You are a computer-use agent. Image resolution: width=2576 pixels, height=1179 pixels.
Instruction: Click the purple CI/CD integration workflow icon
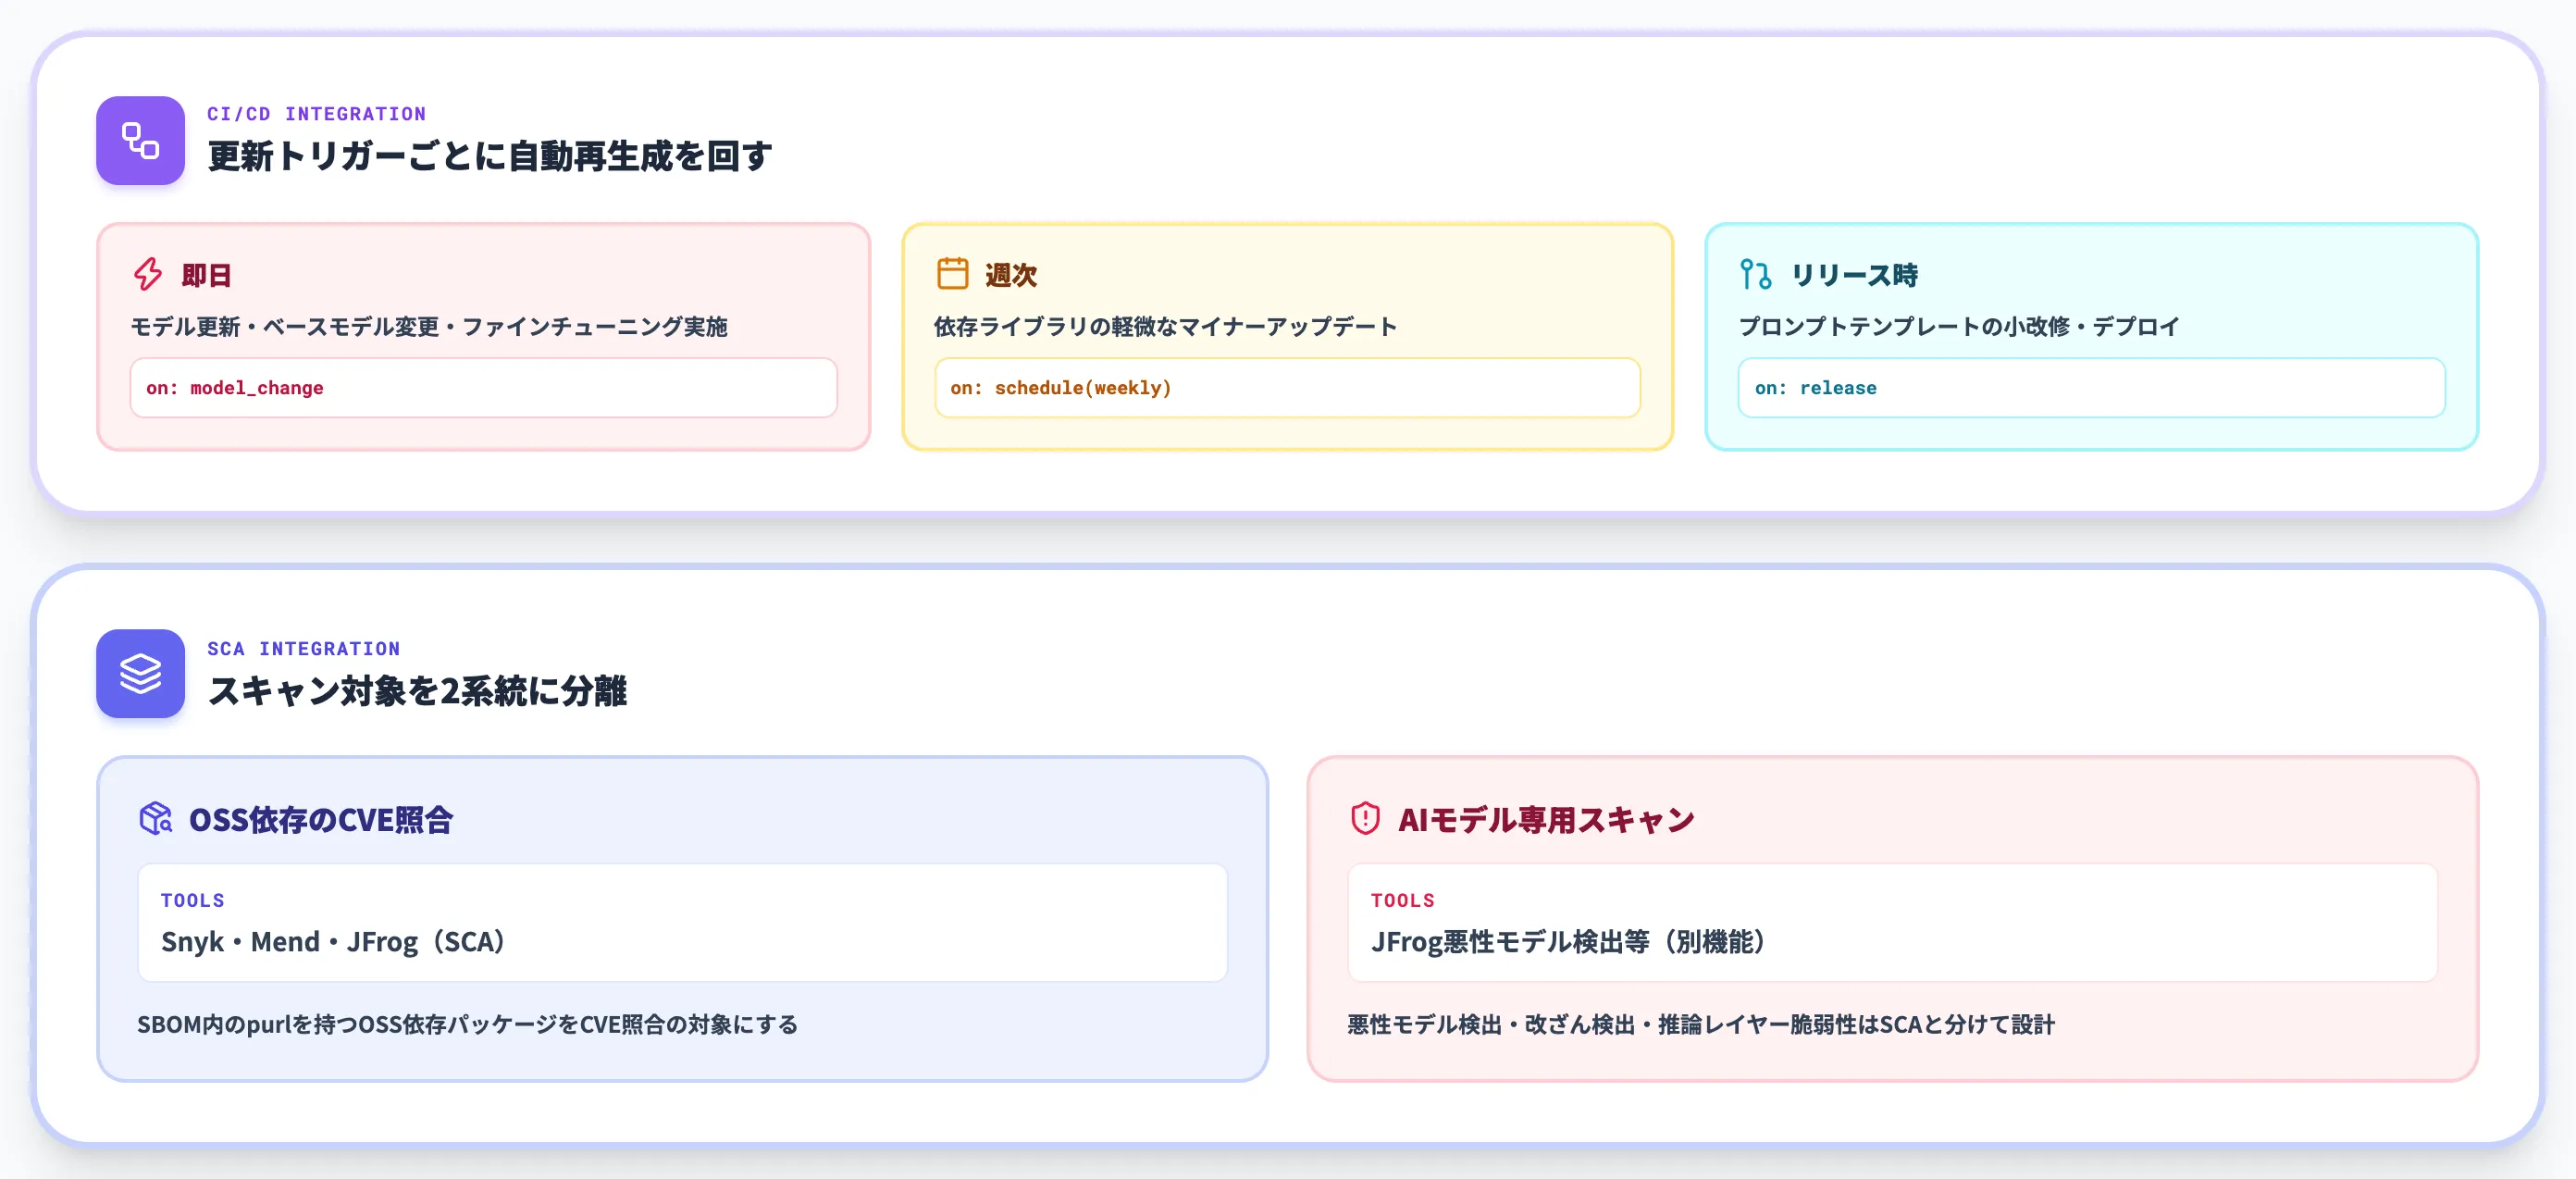coord(140,140)
